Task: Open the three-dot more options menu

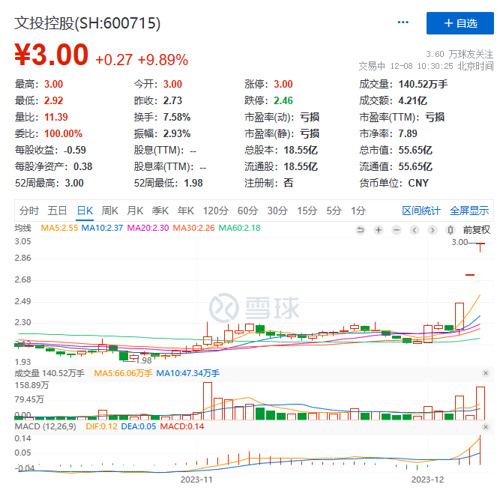Action: [x=403, y=22]
